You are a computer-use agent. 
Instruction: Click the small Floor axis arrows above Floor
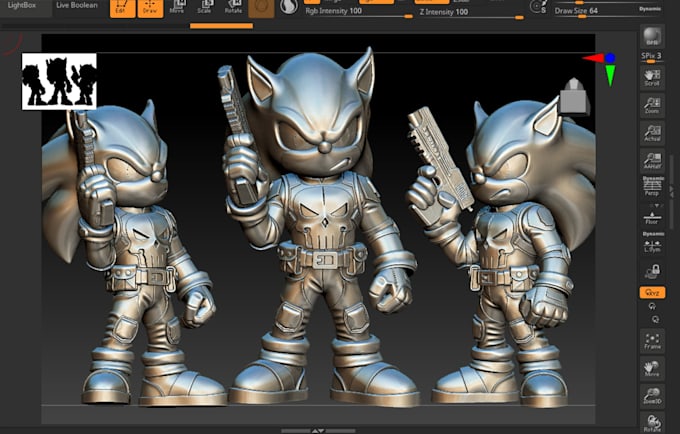pos(657,205)
